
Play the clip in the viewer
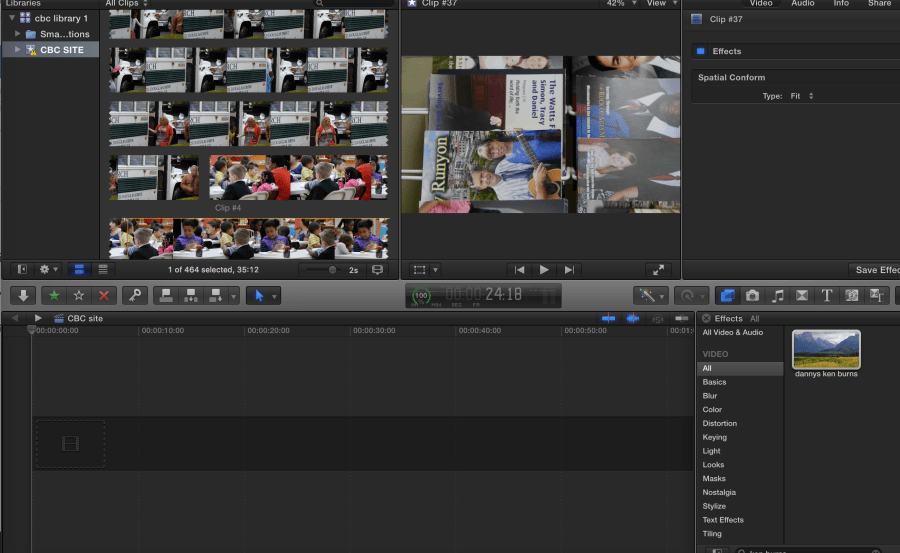tap(544, 270)
